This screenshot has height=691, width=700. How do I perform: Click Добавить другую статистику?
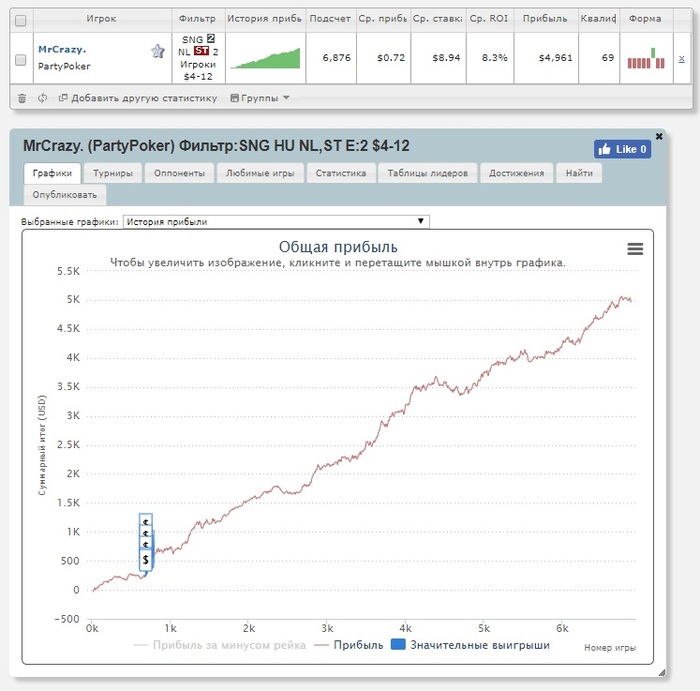(138, 98)
